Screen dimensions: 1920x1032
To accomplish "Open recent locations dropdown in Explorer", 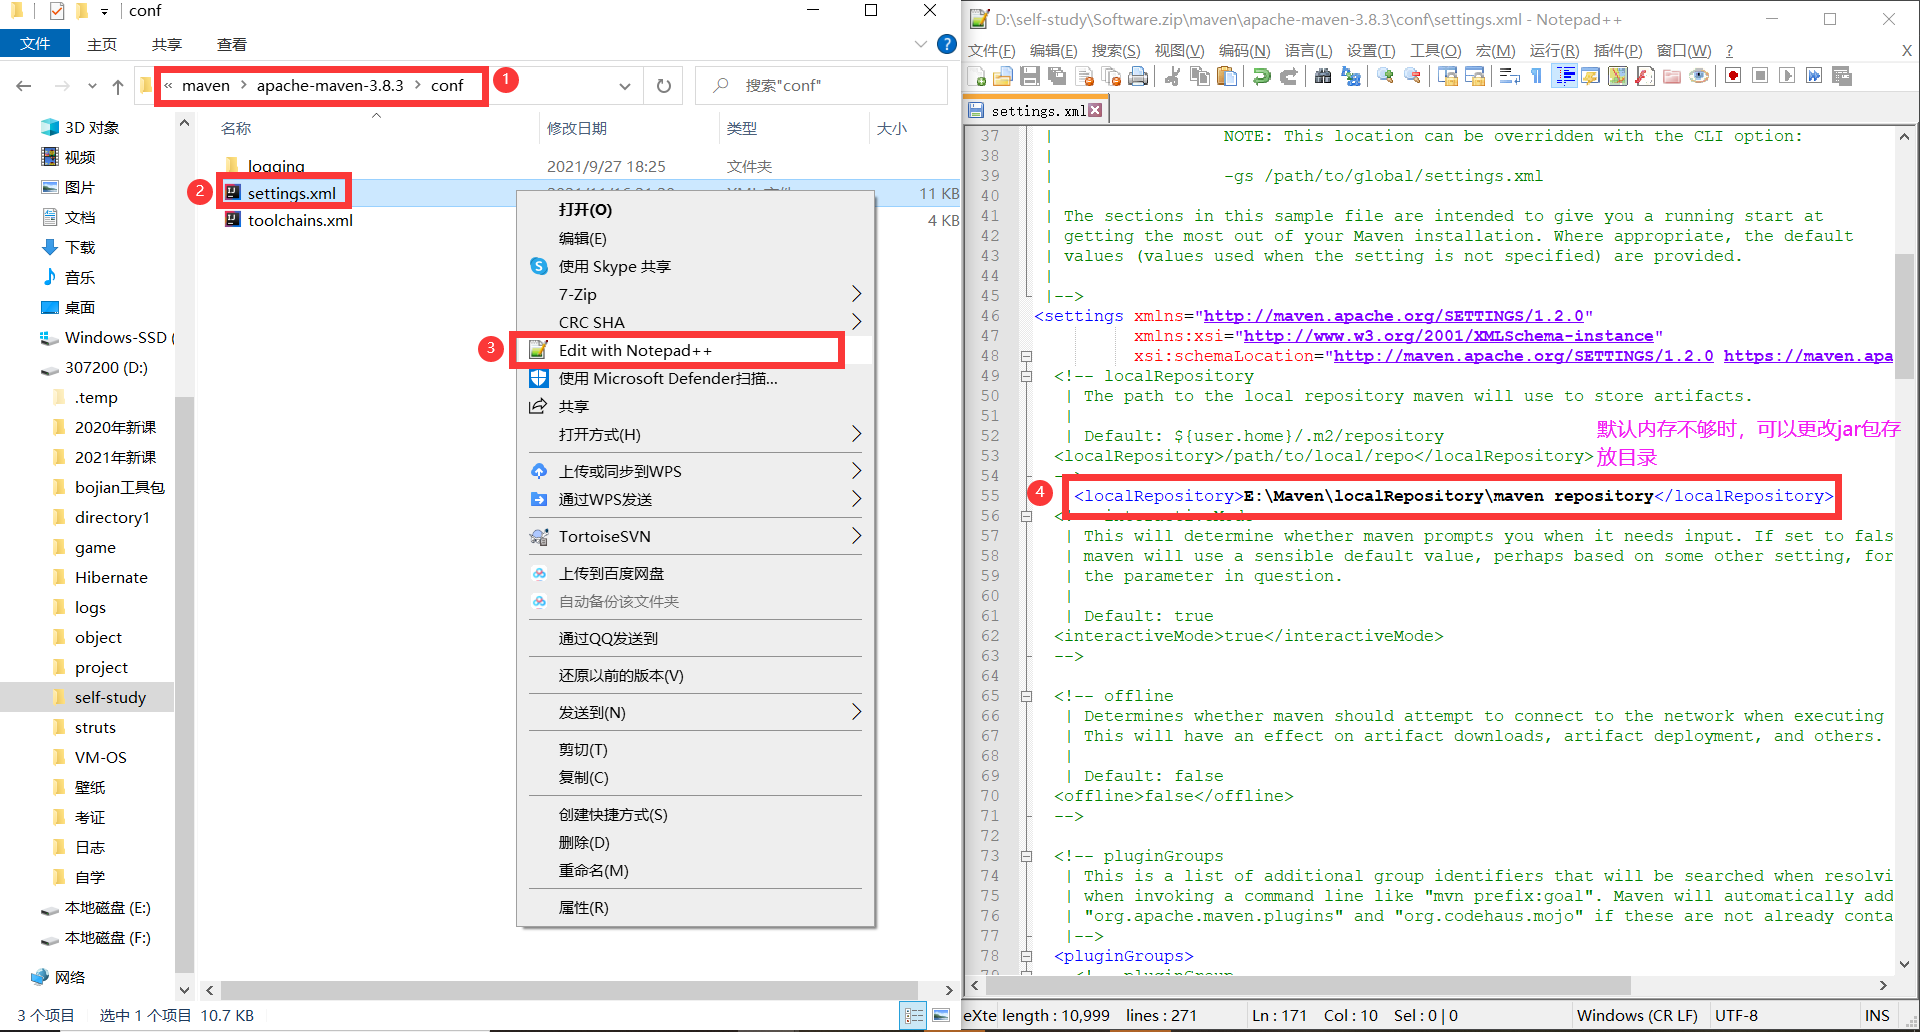I will pos(92,86).
